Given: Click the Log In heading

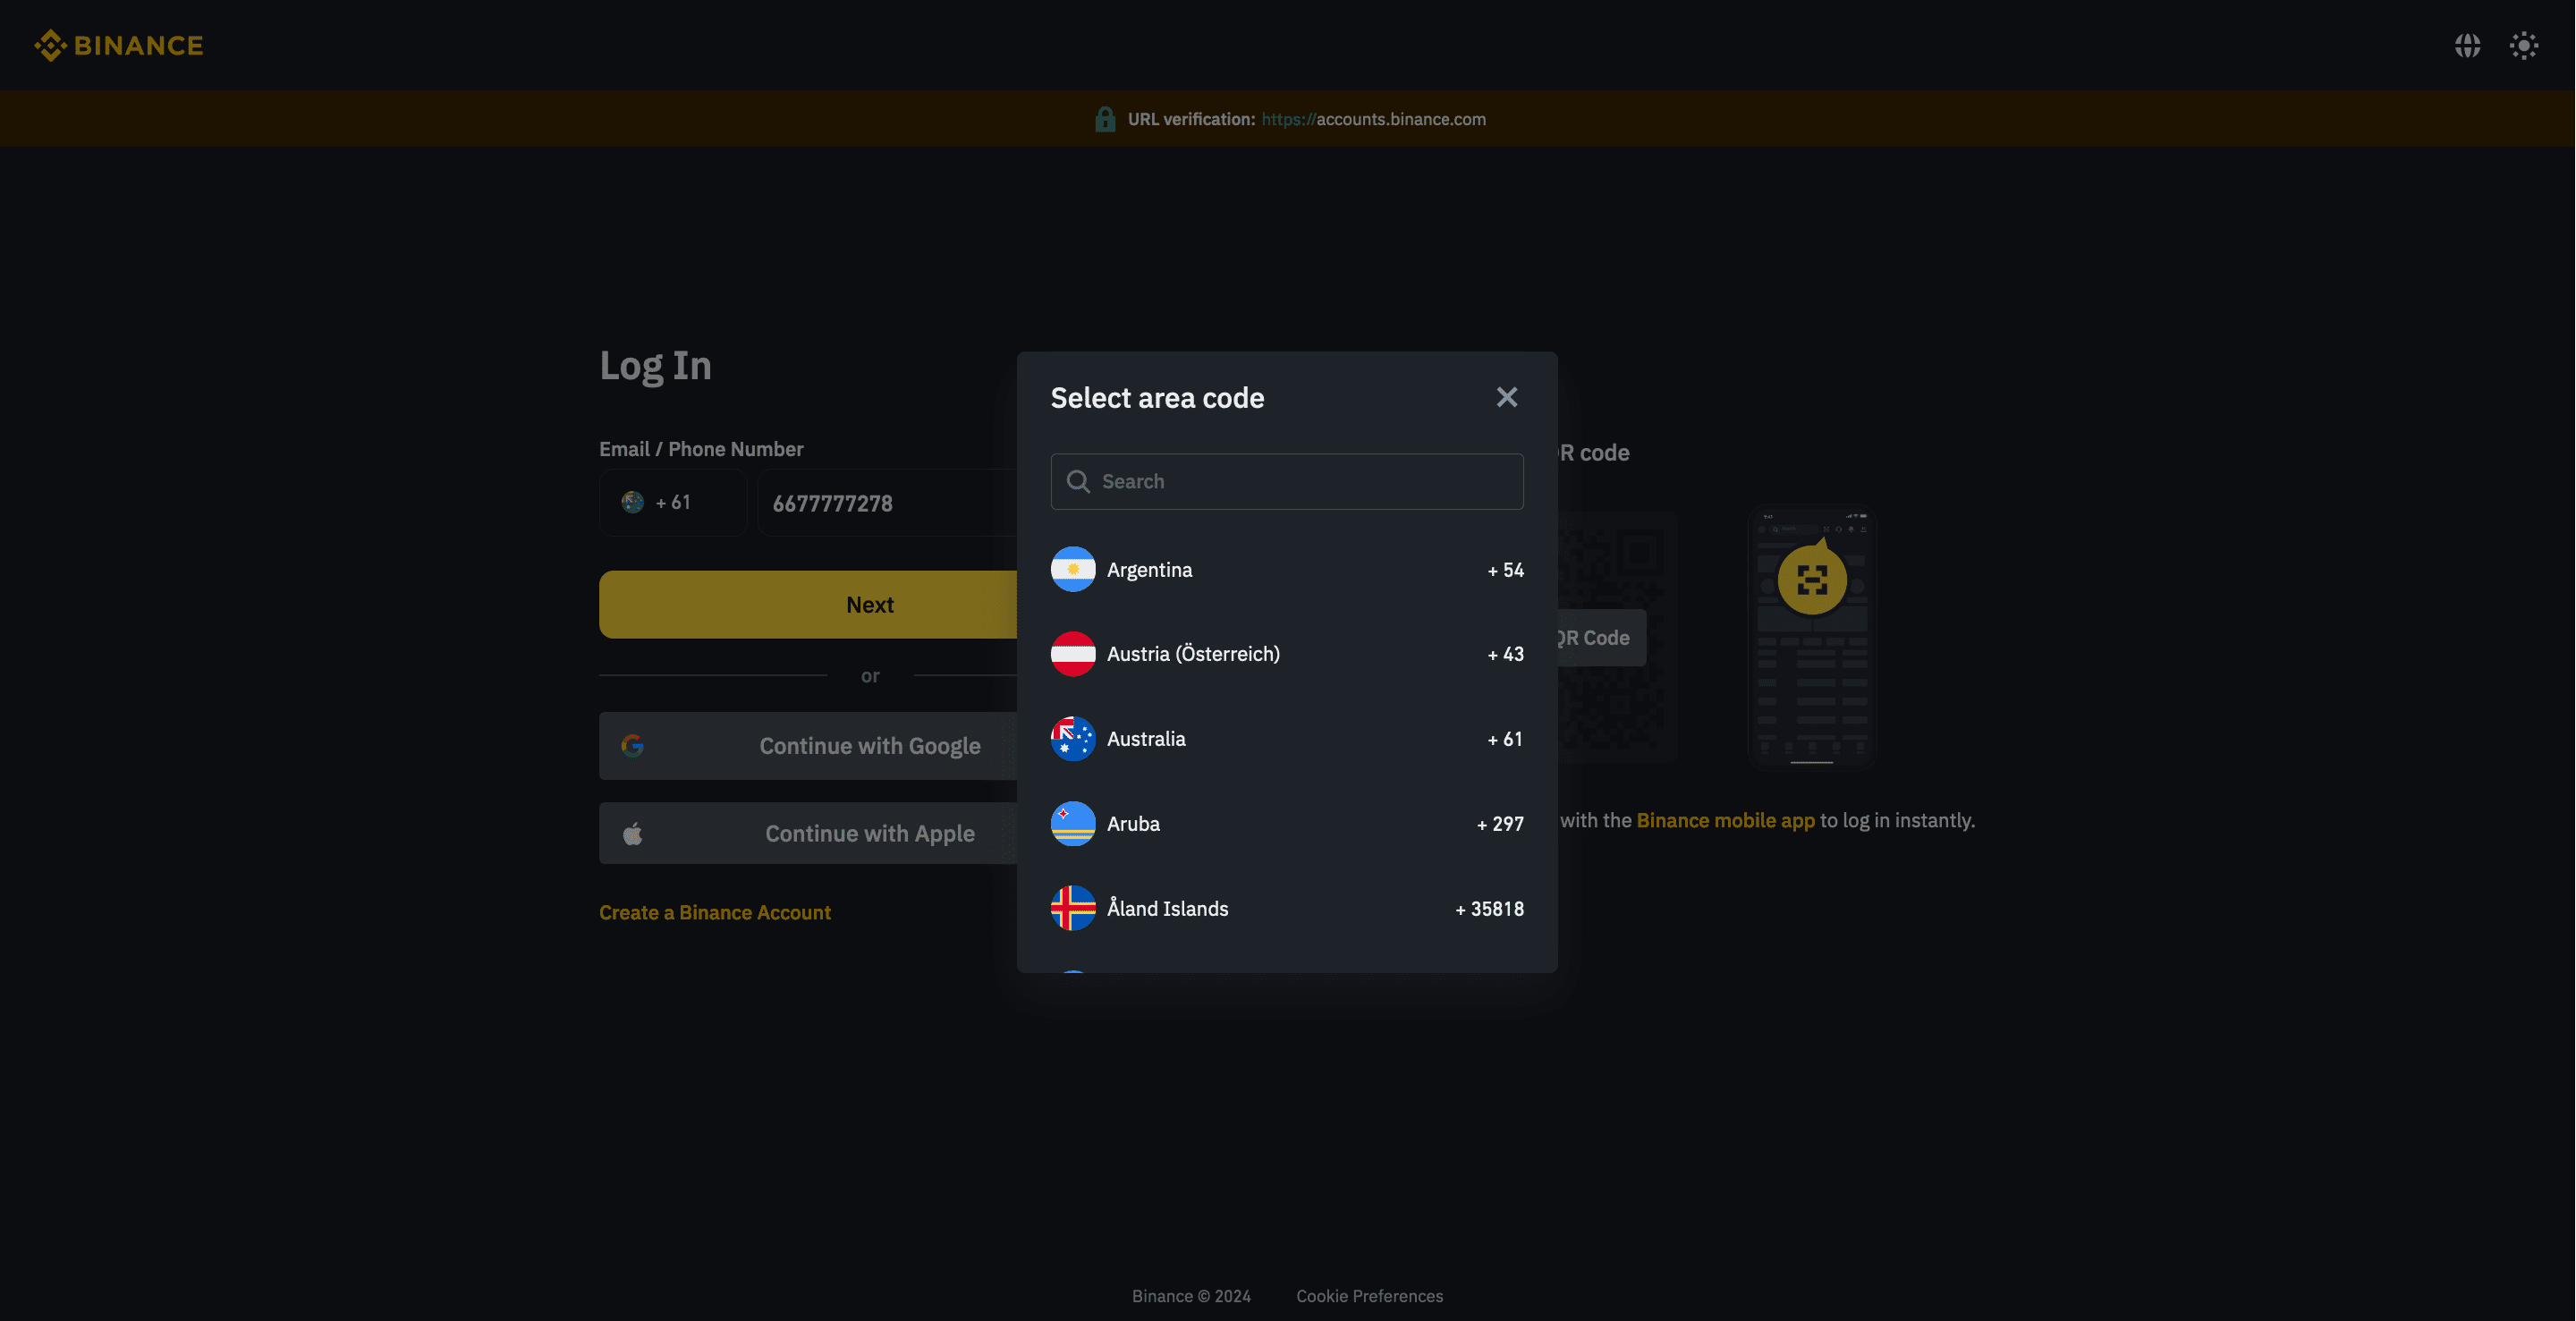Looking at the screenshot, I should point(655,366).
